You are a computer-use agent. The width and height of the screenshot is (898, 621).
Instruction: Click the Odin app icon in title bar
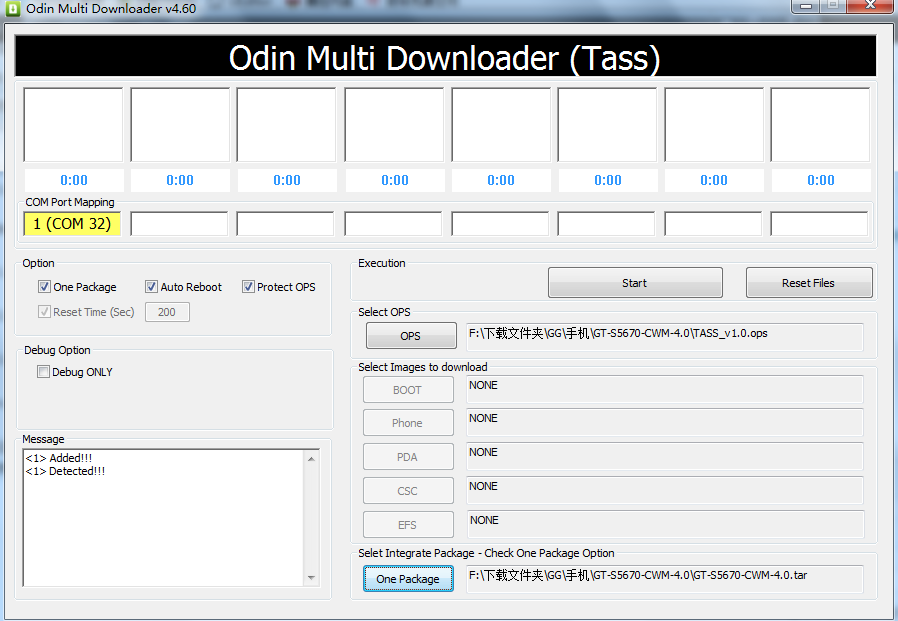[x=12, y=9]
